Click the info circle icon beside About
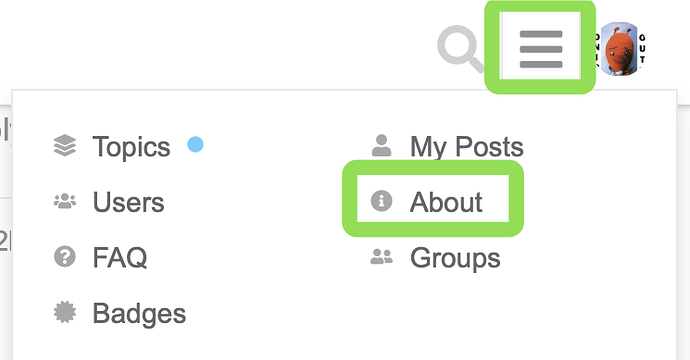This screenshot has width=690, height=360. click(x=382, y=201)
